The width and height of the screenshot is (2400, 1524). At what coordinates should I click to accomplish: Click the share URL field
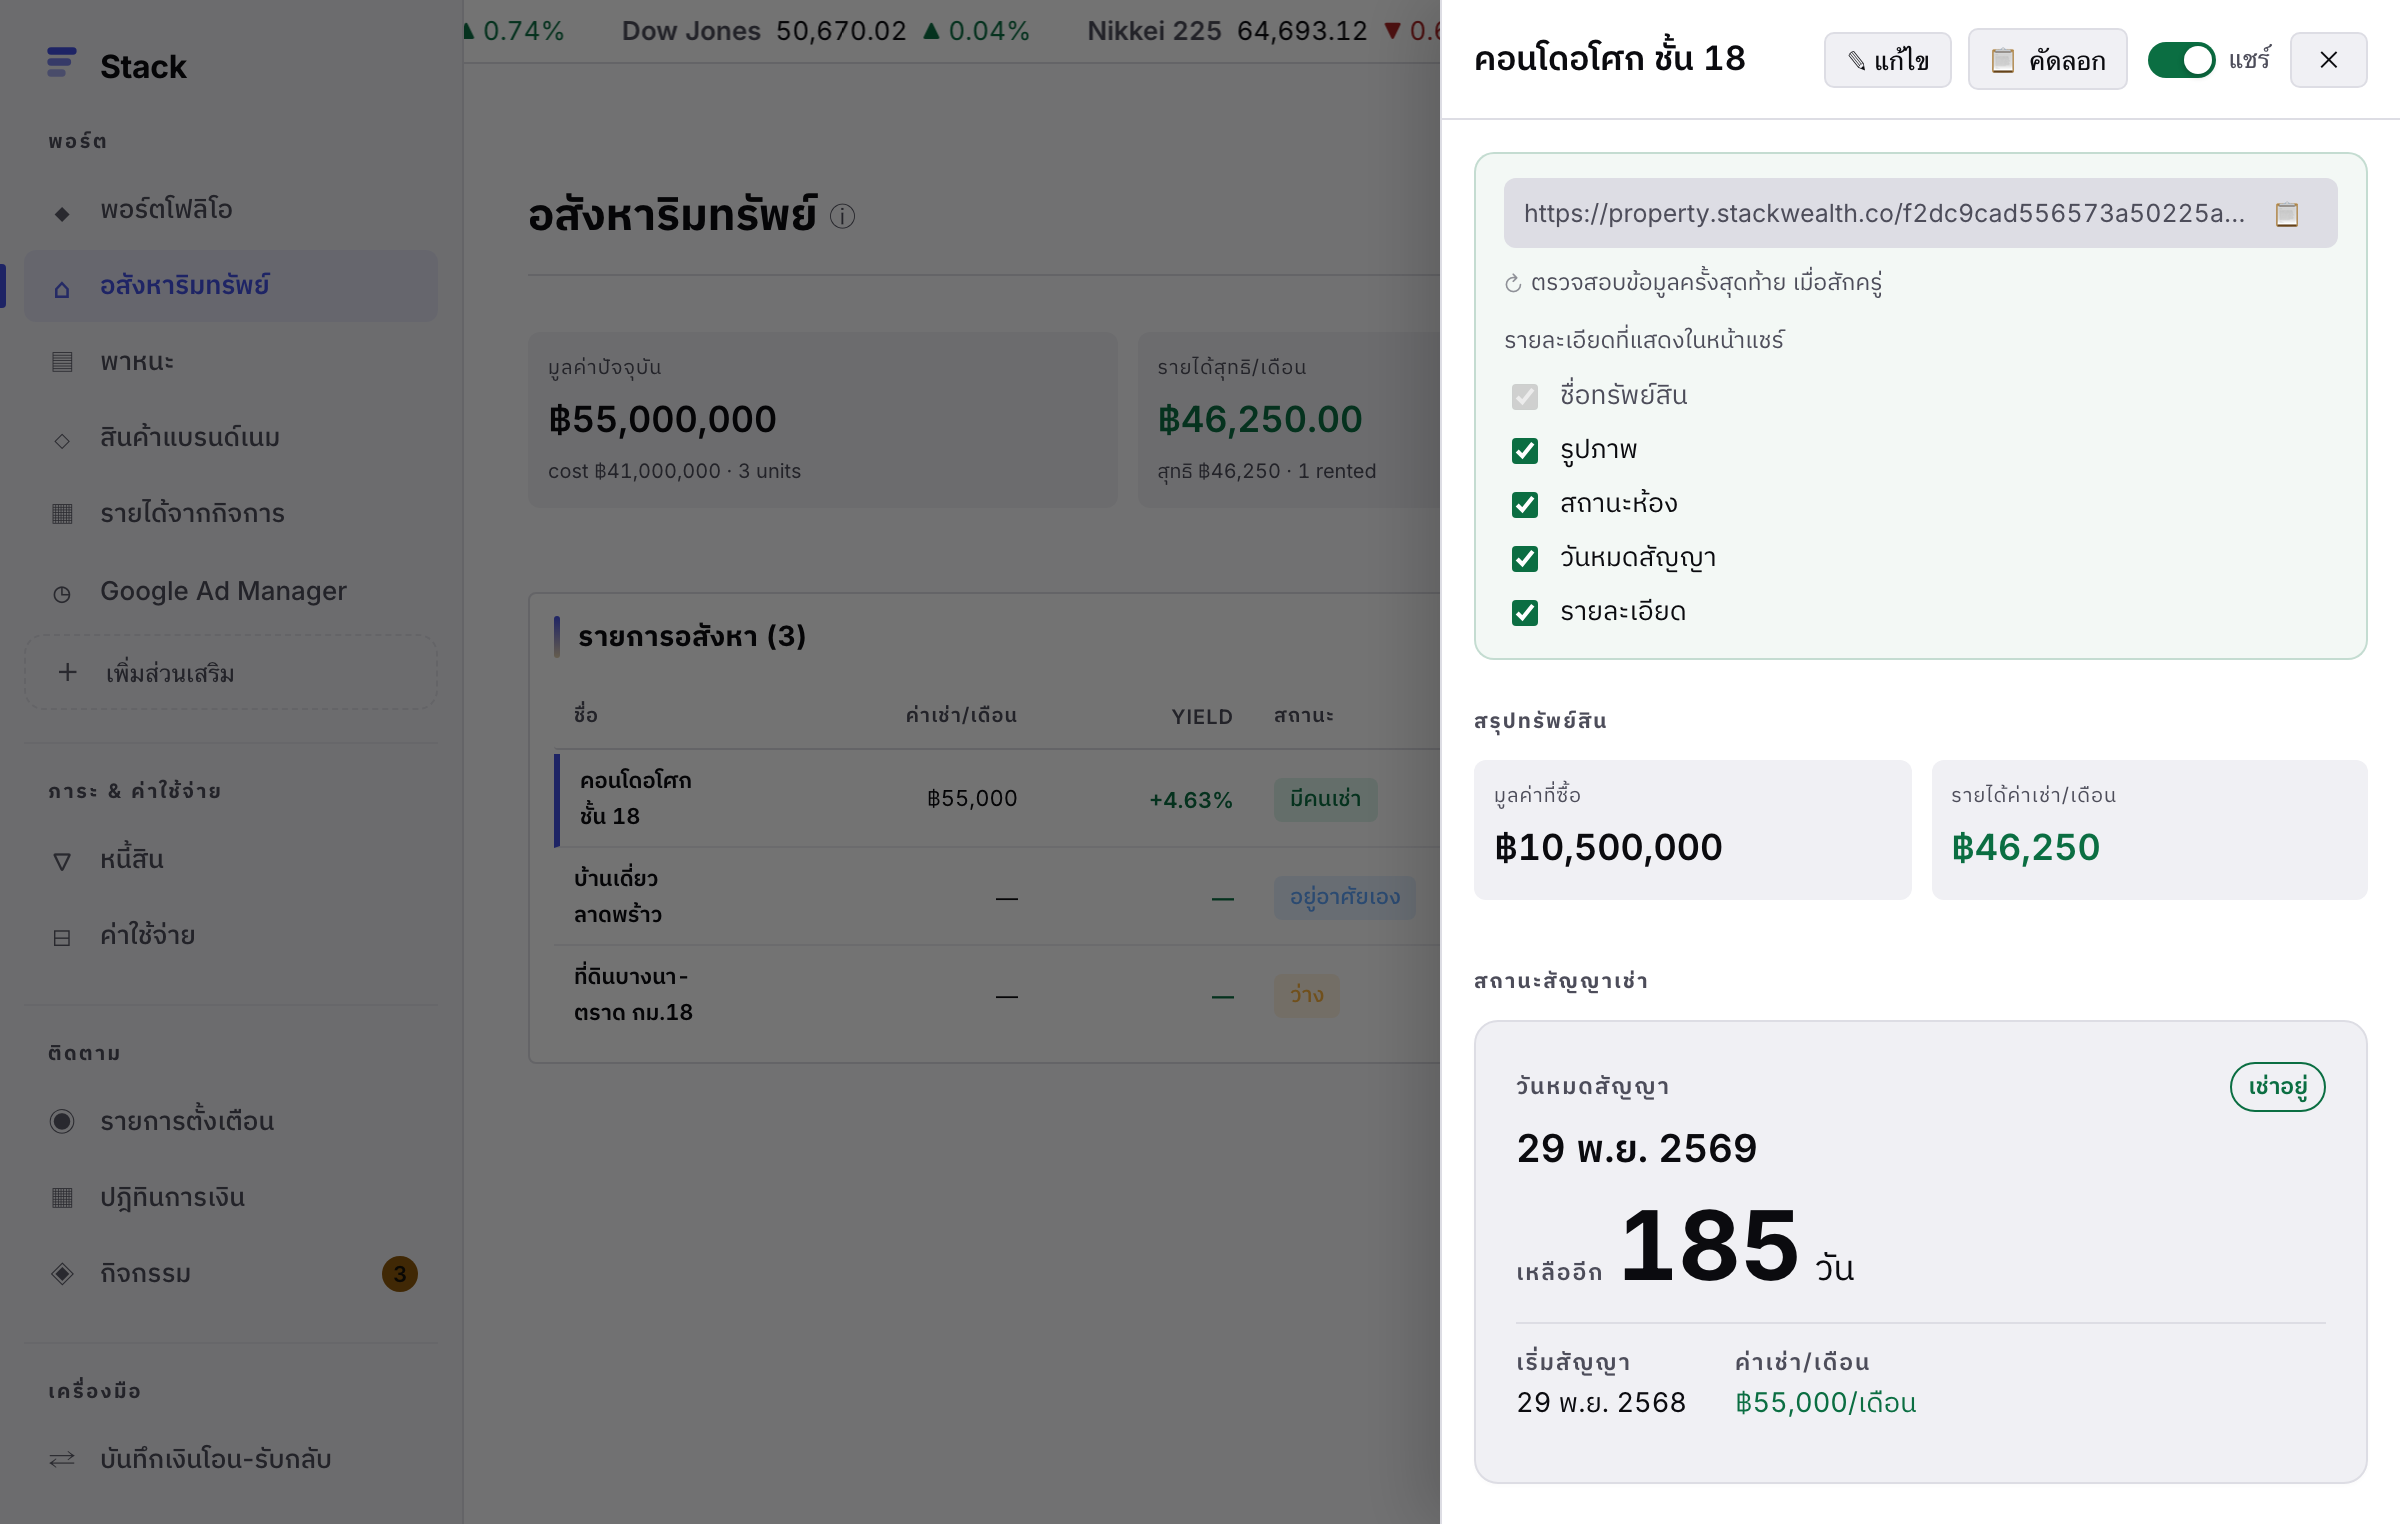1920,213
